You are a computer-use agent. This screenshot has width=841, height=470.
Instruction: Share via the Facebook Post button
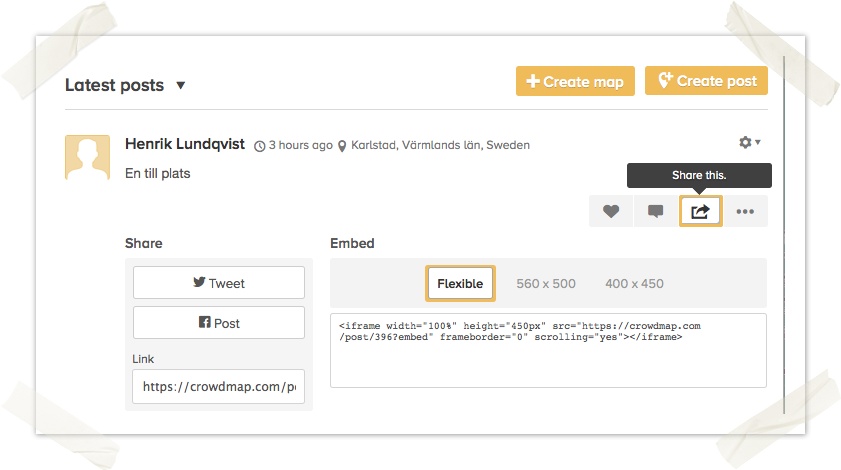click(219, 323)
